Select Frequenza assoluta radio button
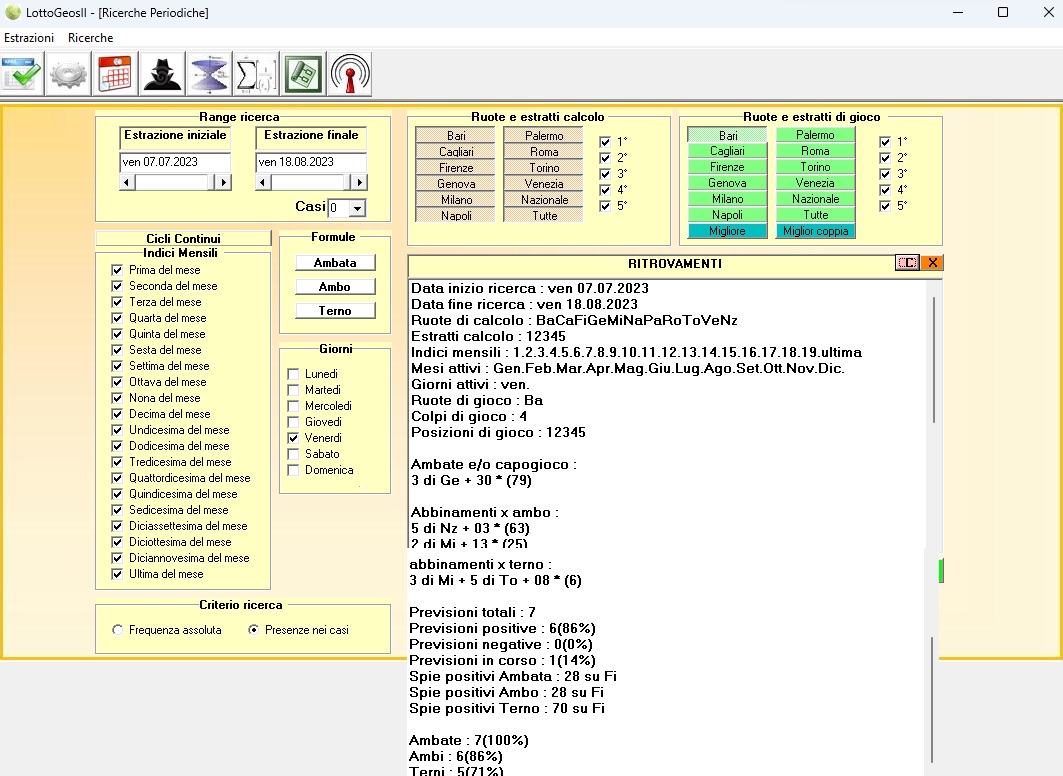 point(118,630)
